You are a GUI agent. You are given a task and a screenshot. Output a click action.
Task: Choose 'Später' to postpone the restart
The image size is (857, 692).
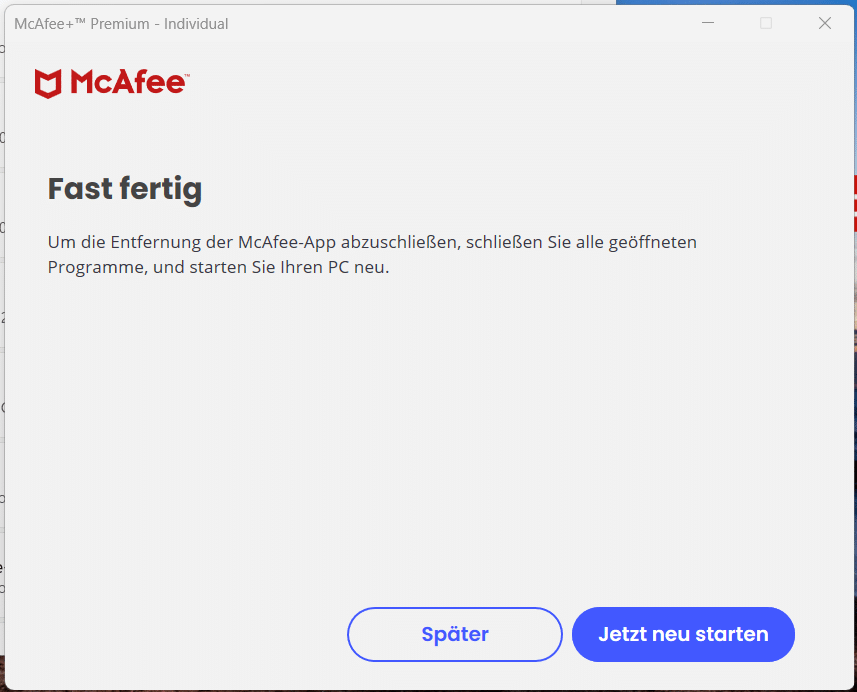(455, 634)
